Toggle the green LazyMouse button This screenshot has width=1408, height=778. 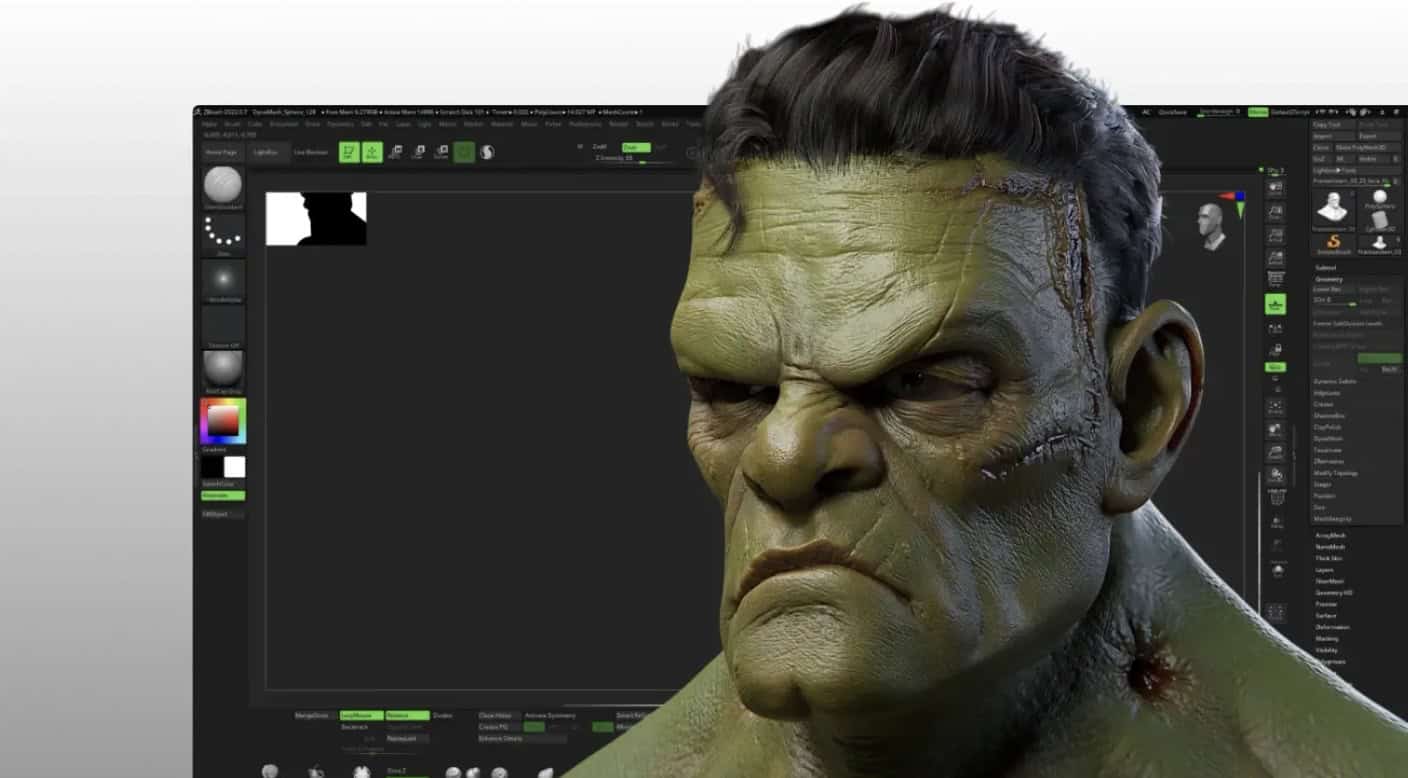(361, 716)
